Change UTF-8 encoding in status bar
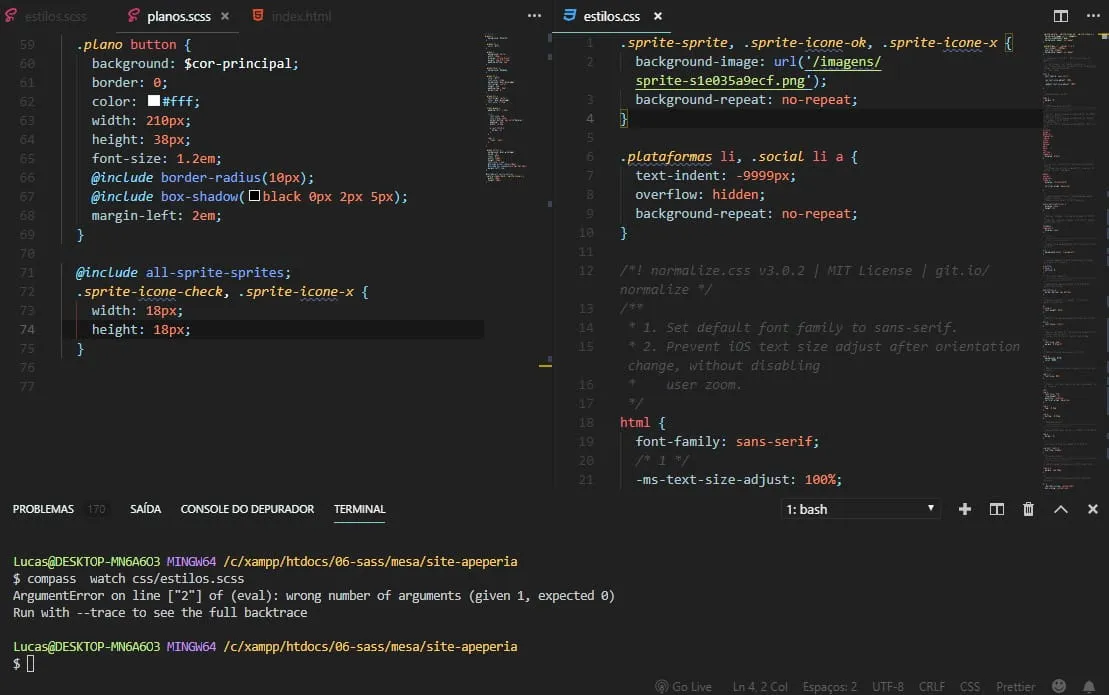 pyautogui.click(x=887, y=687)
